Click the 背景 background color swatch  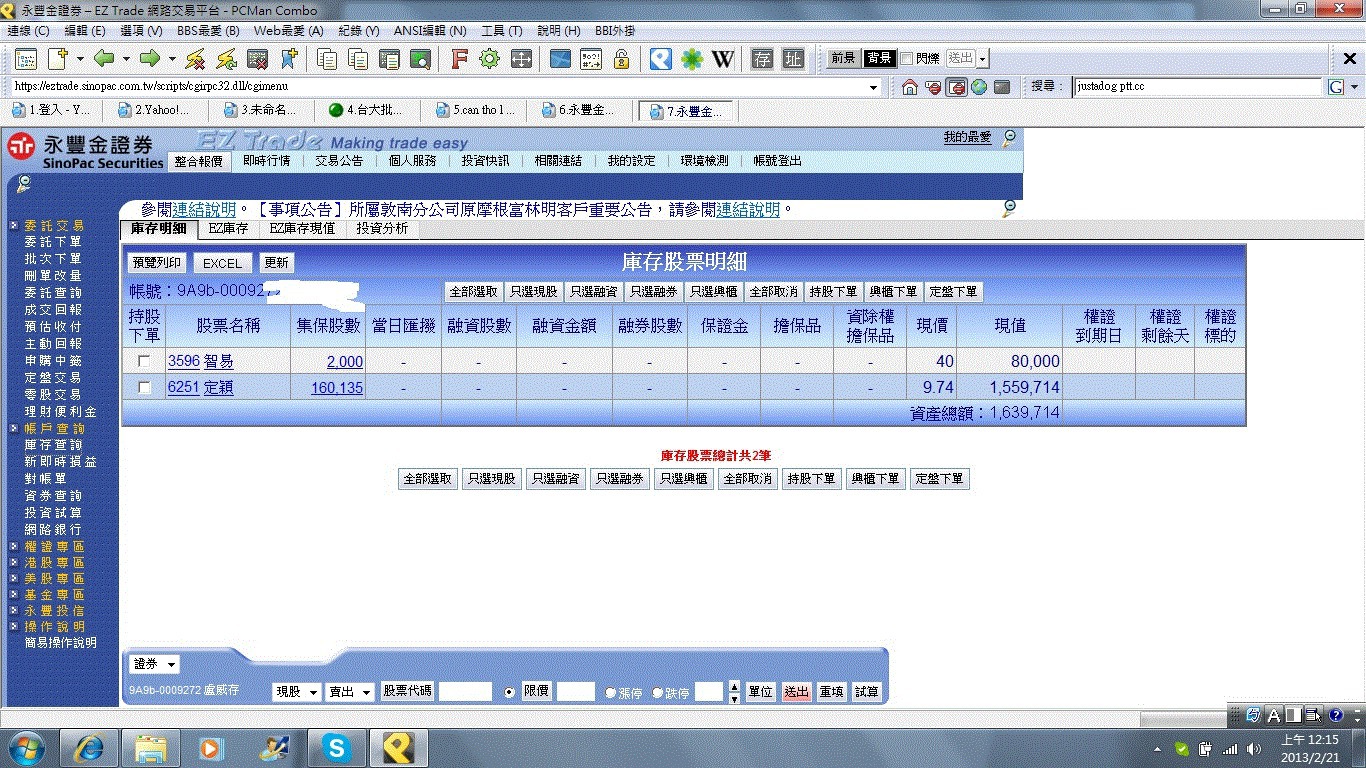click(879, 59)
